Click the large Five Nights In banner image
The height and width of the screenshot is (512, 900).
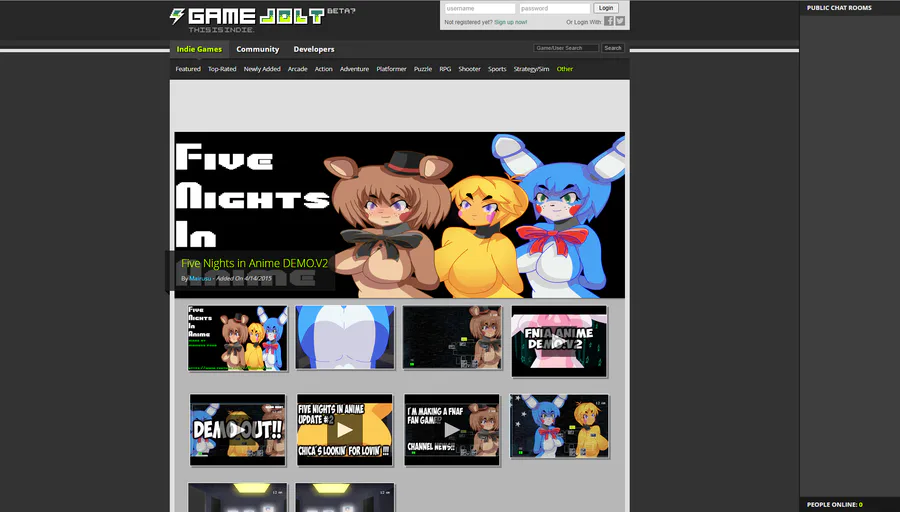coord(399,215)
